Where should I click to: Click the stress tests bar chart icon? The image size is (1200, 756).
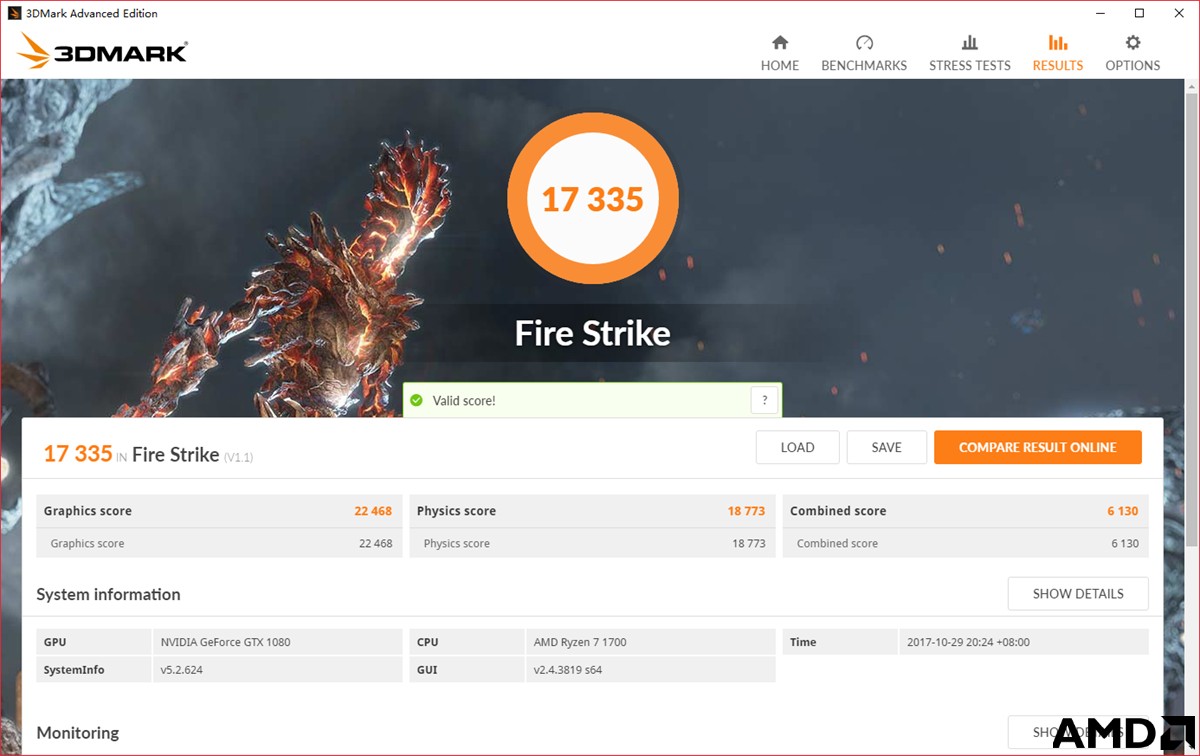970,42
